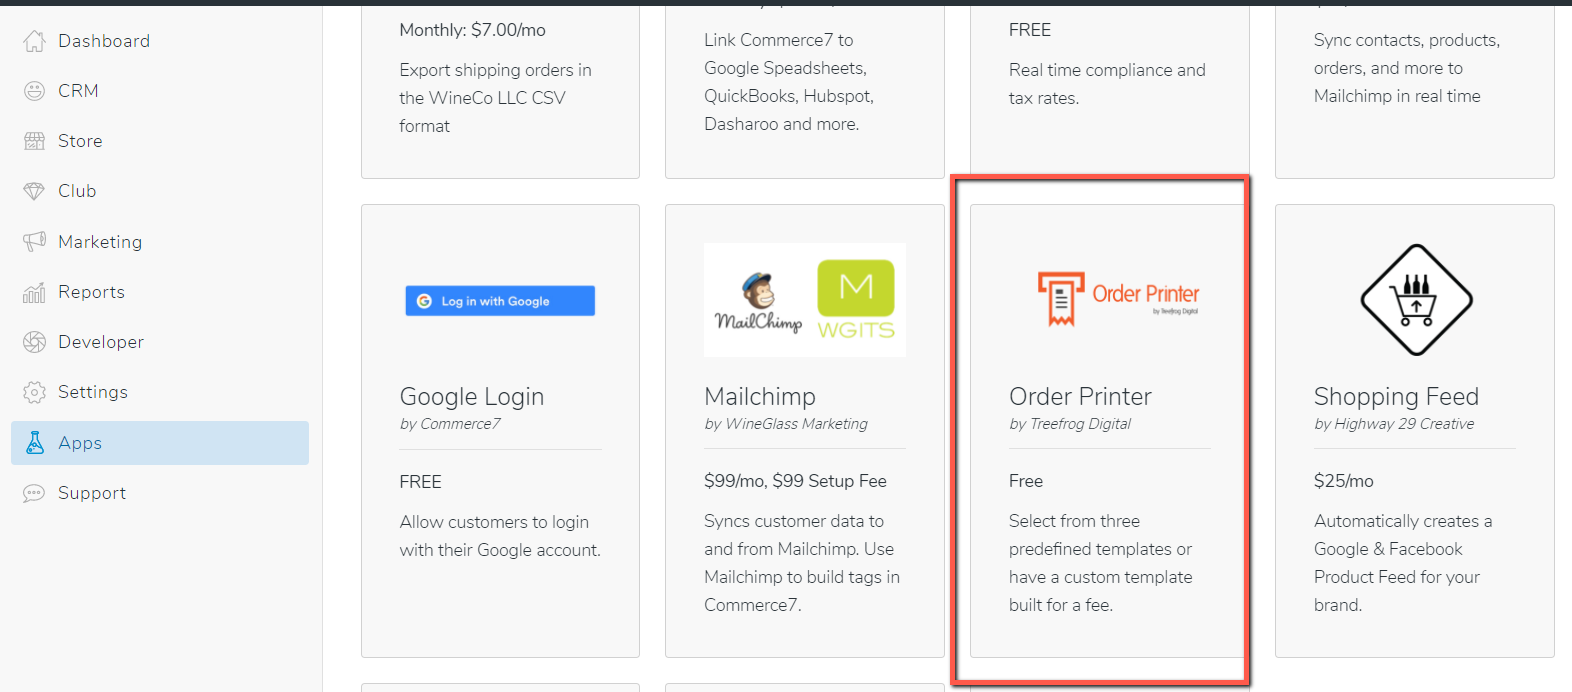Click 'by Highway 29 Creative' author text
1572x692 pixels.
tap(1394, 424)
